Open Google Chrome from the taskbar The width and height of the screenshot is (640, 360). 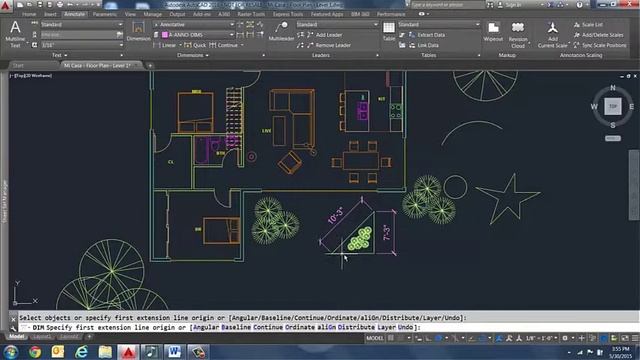coord(35,352)
